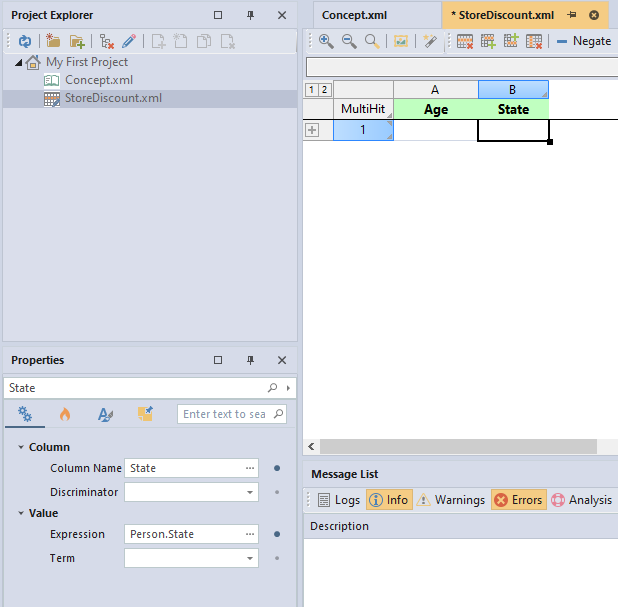
Task: Close the StoreDiscount.xml tab
Action: [594, 15]
